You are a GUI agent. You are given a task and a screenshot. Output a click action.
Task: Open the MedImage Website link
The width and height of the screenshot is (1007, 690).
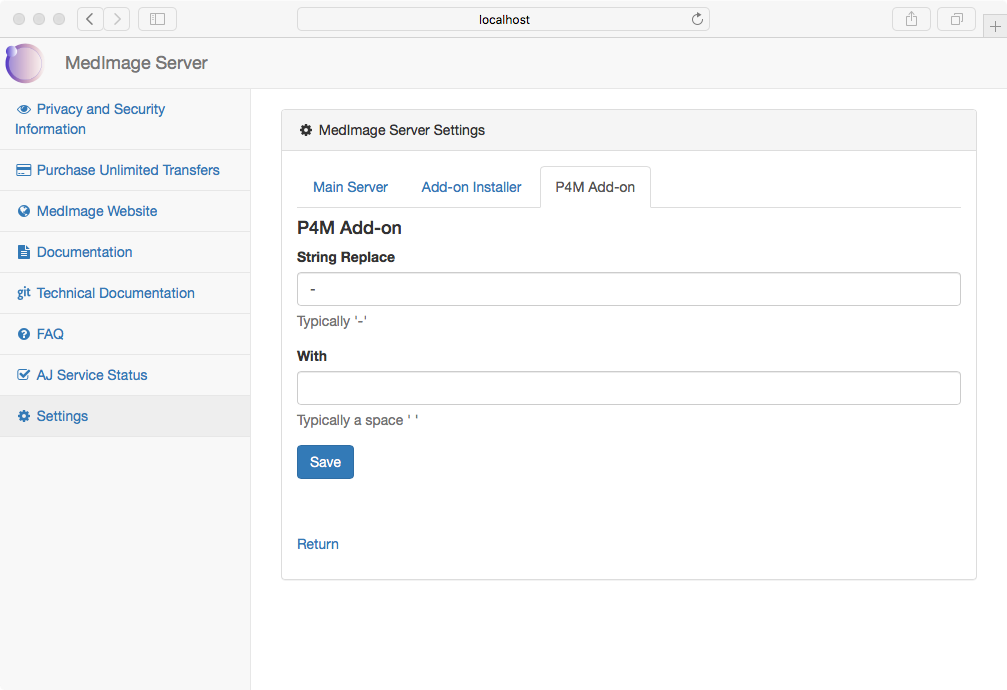pos(97,211)
